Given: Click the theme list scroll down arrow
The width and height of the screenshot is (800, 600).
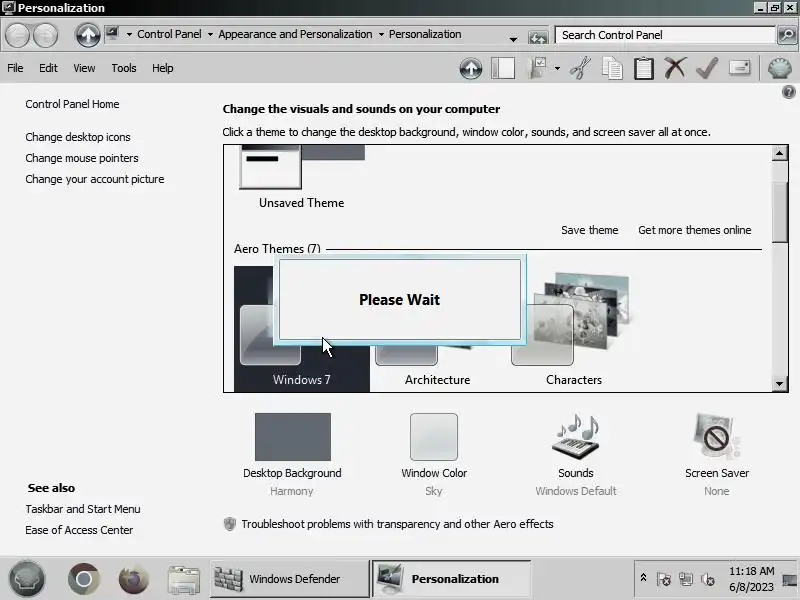Looking at the screenshot, I should [780, 384].
